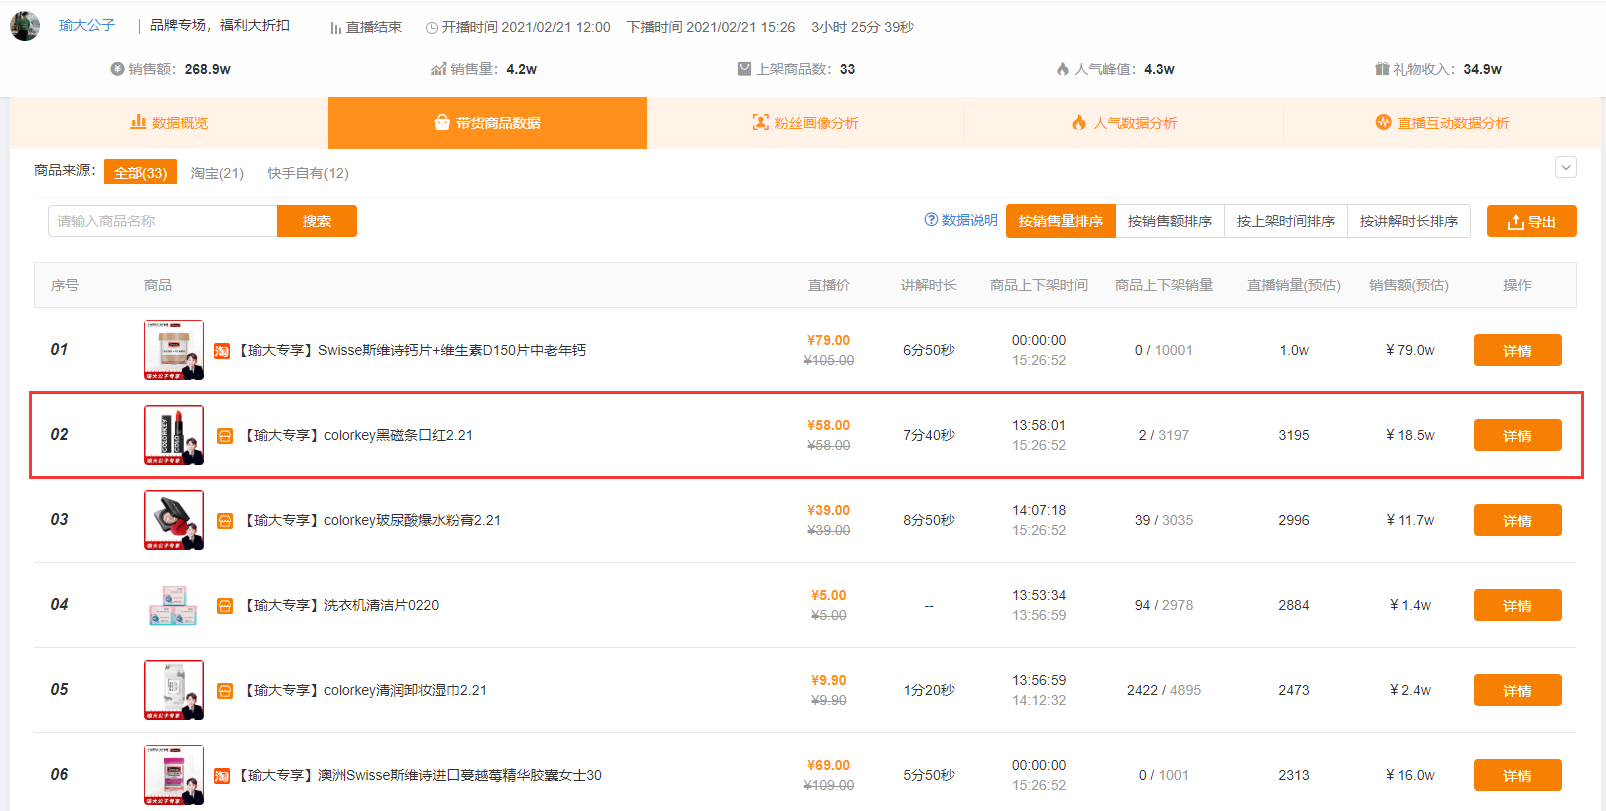Screen dimensions: 1606x811
Task: Click the 人气峰值 flame icon
Action: (1063, 69)
